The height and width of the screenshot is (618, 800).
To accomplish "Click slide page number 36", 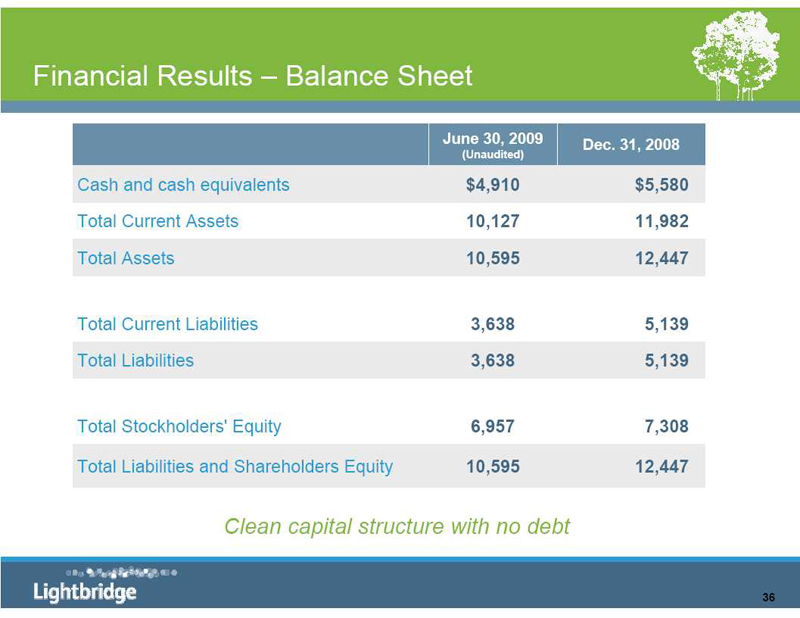I will (x=768, y=597).
